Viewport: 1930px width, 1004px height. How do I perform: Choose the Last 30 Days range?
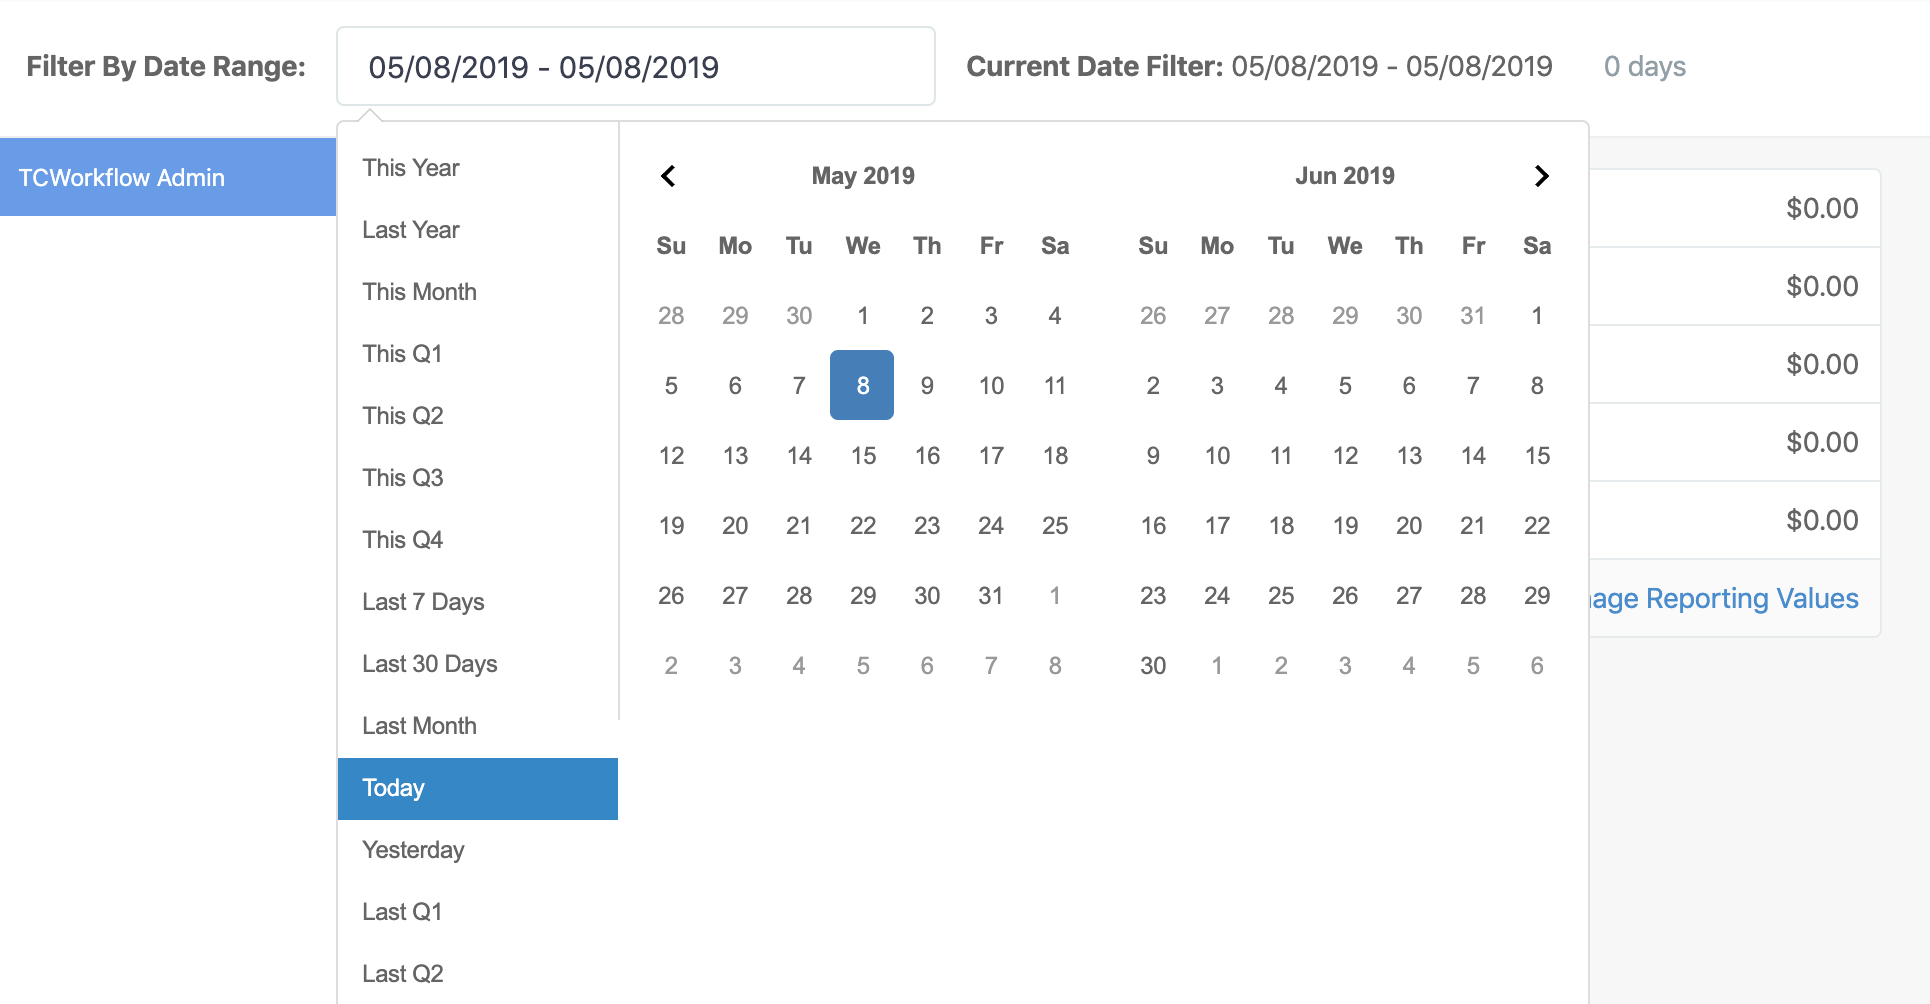pyautogui.click(x=478, y=664)
